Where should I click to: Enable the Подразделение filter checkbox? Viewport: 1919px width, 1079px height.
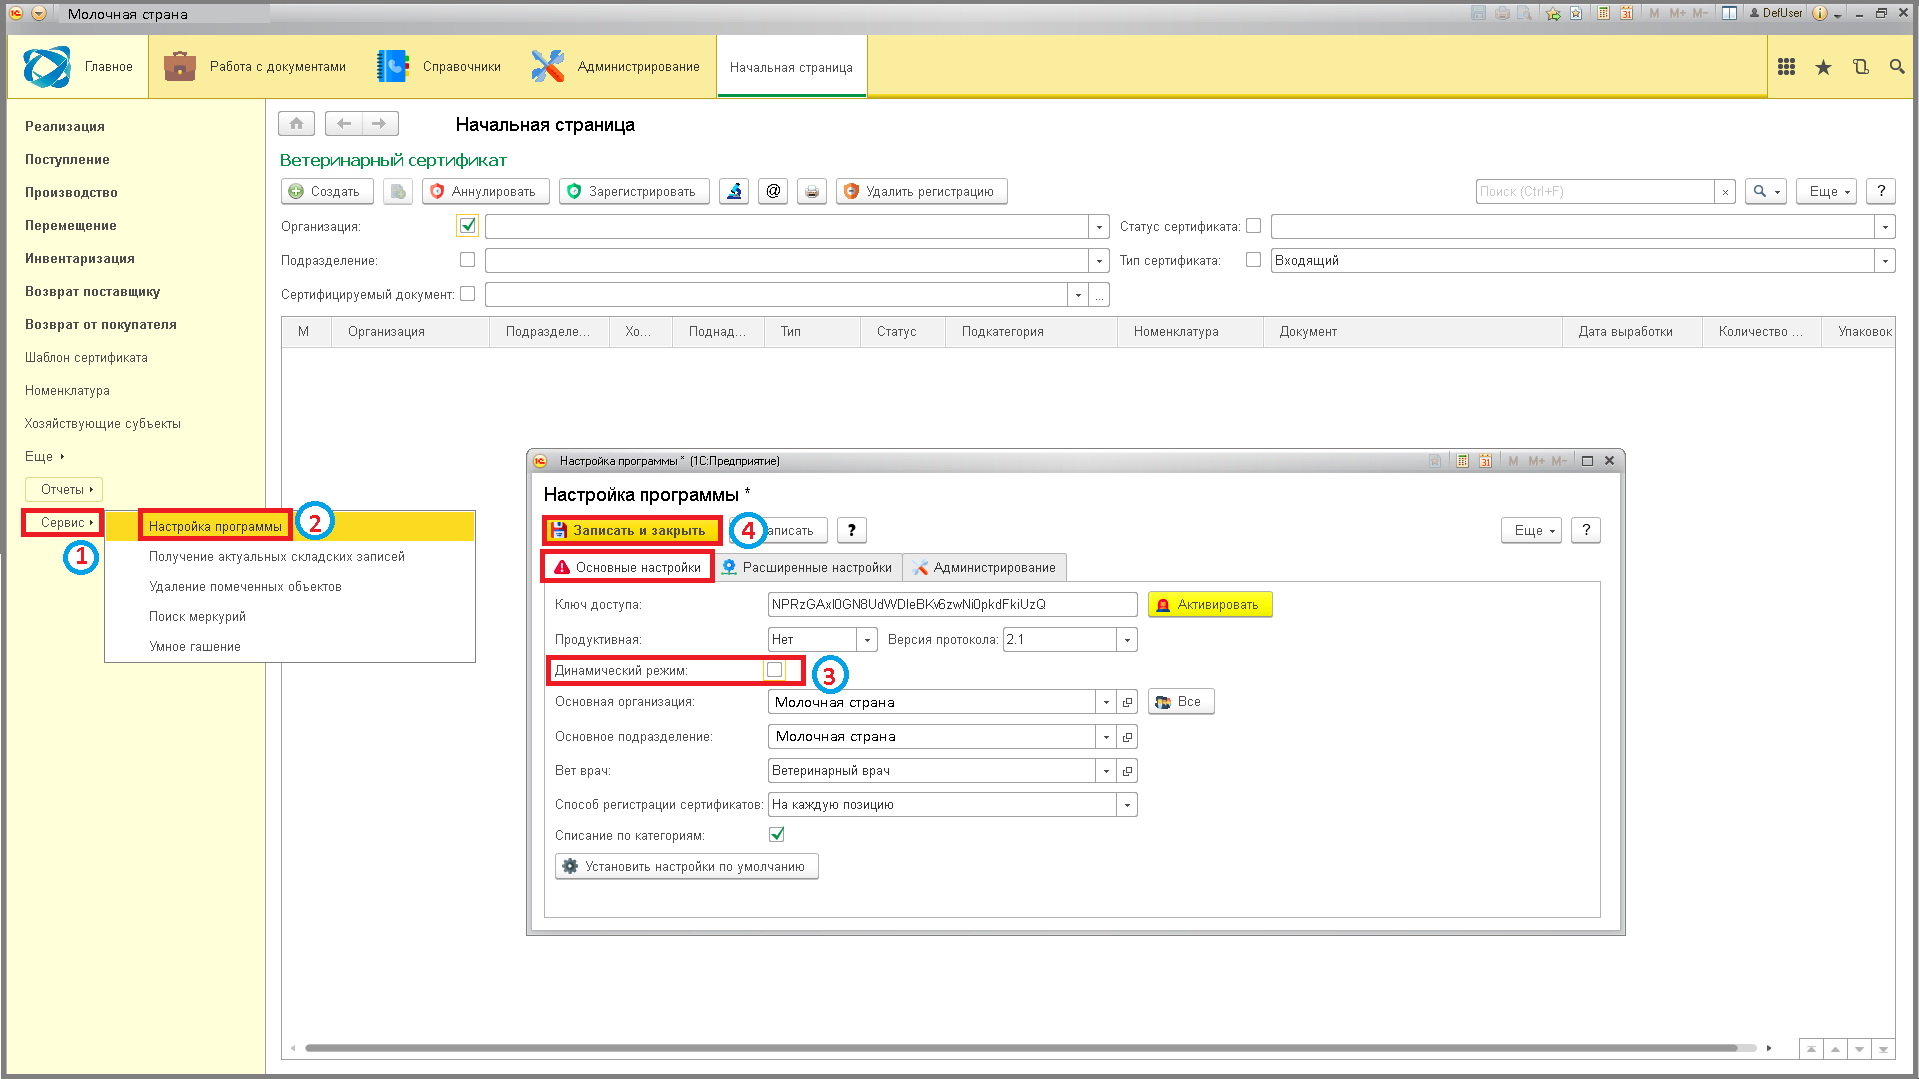pos(467,260)
